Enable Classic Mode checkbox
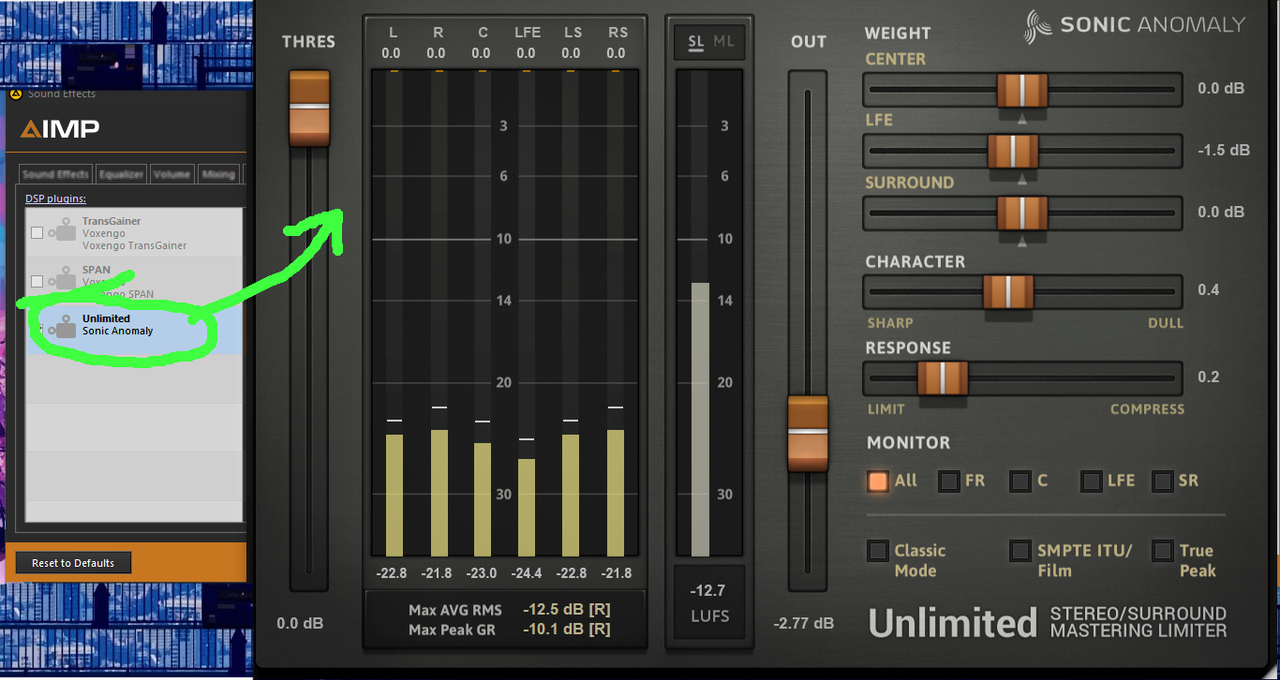Screen dimensions: 1280x680 point(877,550)
